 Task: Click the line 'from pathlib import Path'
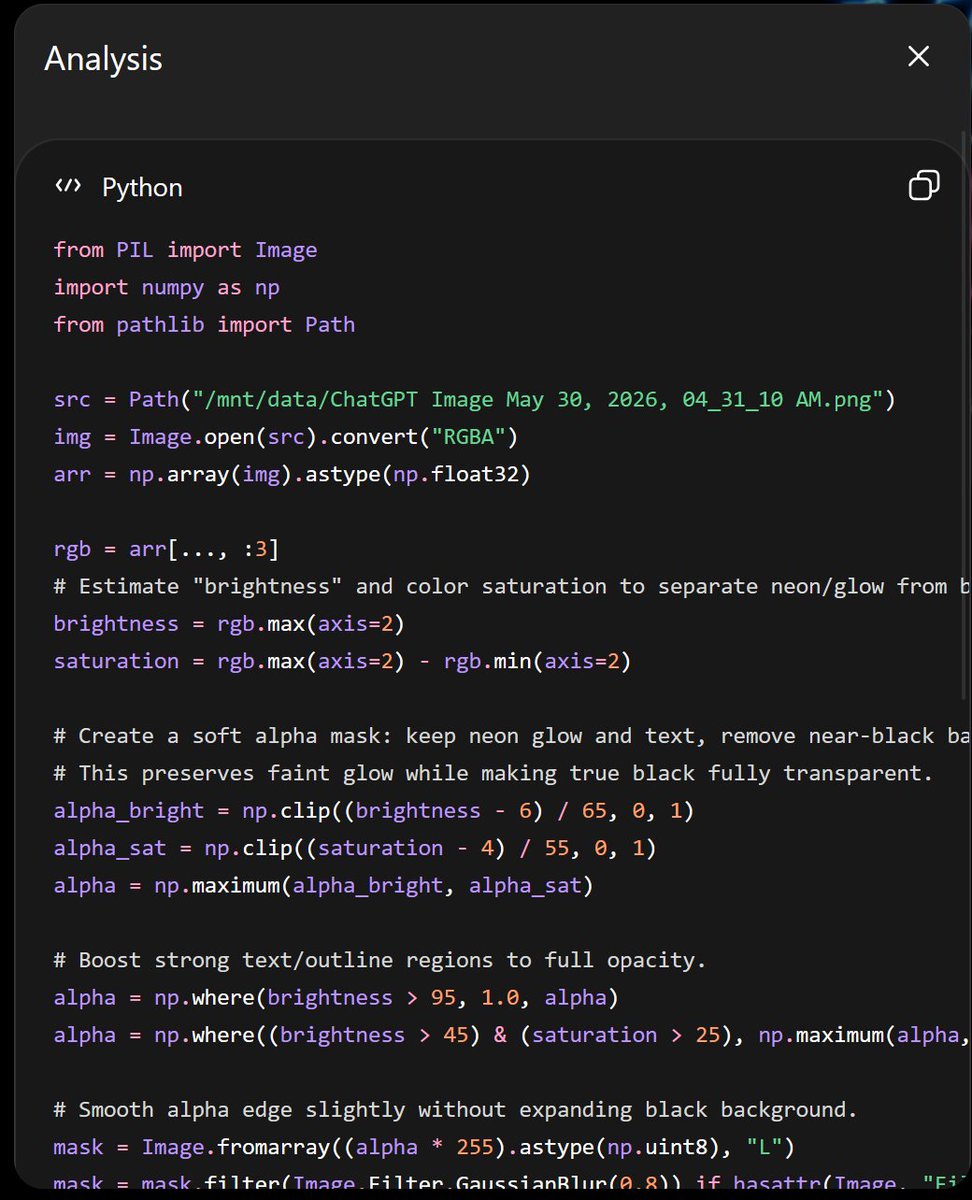coord(204,324)
